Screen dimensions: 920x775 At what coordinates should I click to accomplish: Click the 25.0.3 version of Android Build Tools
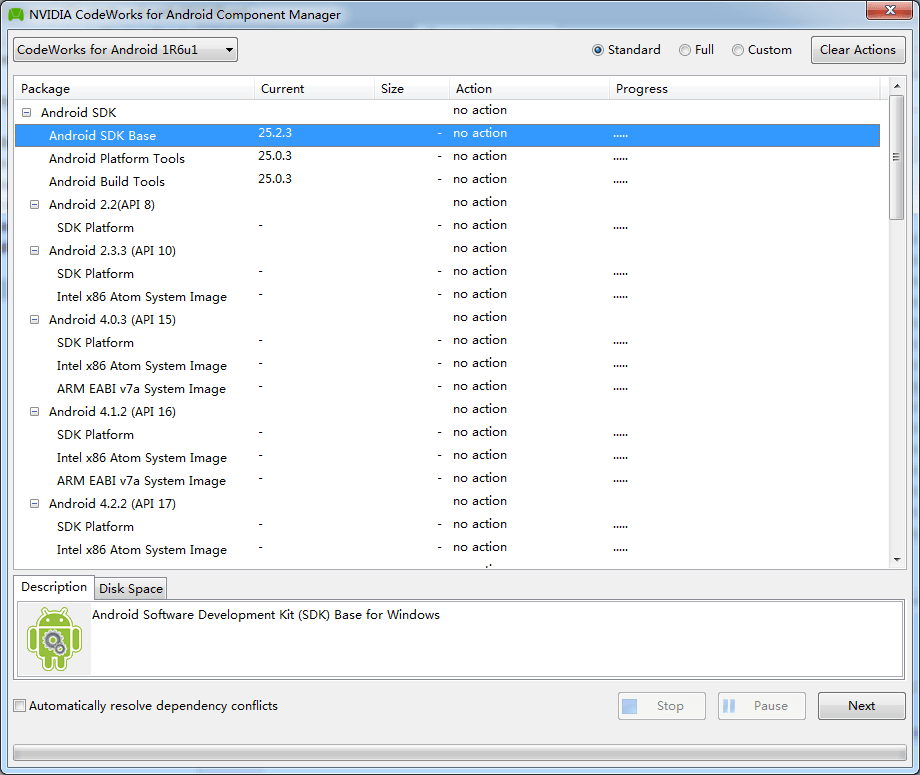tap(275, 179)
